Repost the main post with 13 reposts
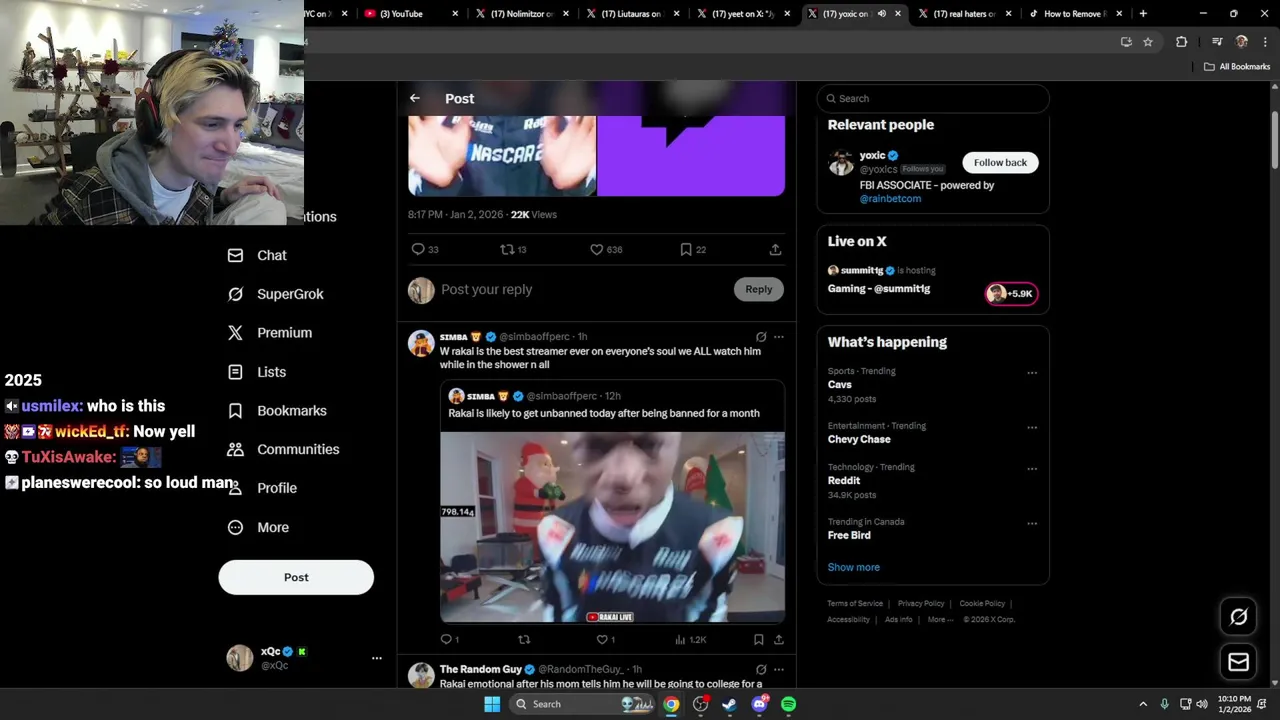This screenshot has width=1280, height=720. [513, 249]
